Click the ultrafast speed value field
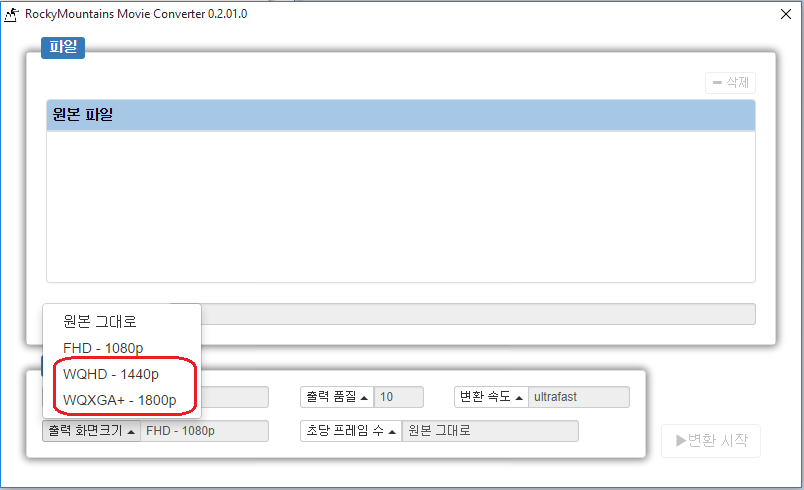This screenshot has height=490, width=804. pyautogui.click(x=578, y=397)
